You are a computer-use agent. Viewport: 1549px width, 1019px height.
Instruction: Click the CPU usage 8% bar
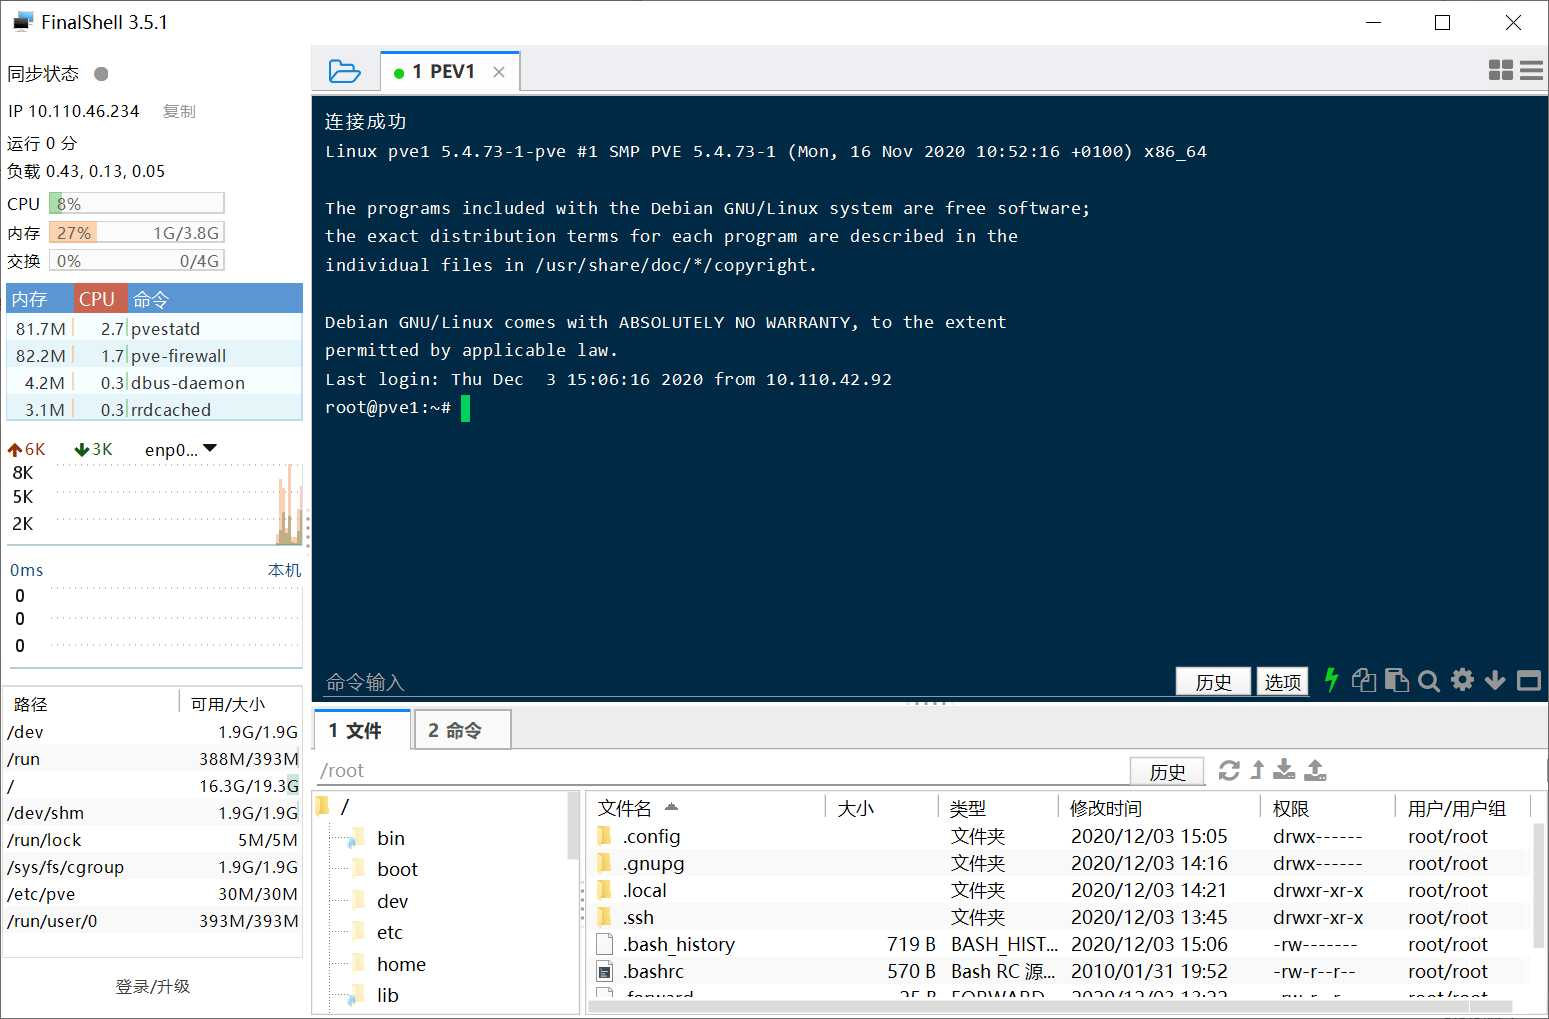(x=137, y=203)
